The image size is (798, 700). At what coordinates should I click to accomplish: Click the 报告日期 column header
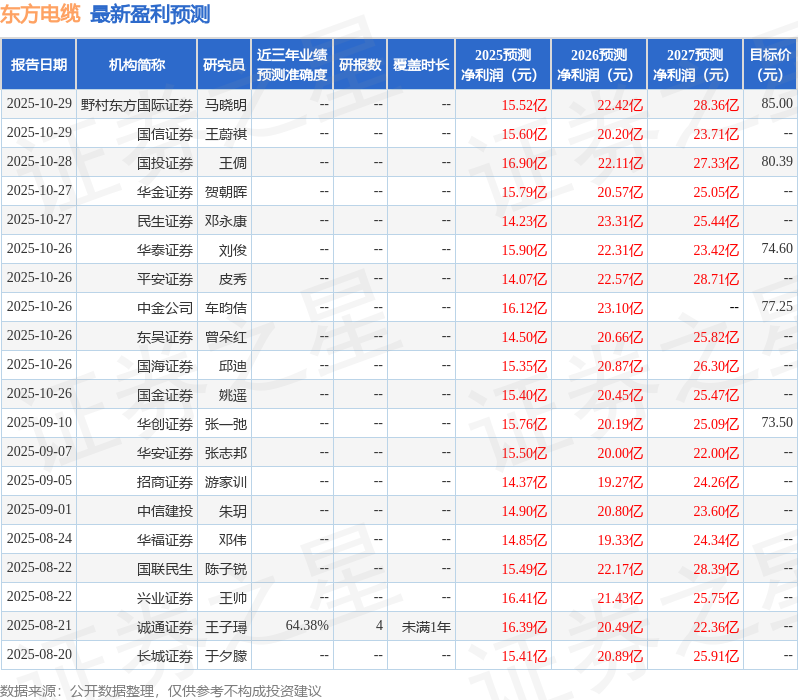(39, 65)
